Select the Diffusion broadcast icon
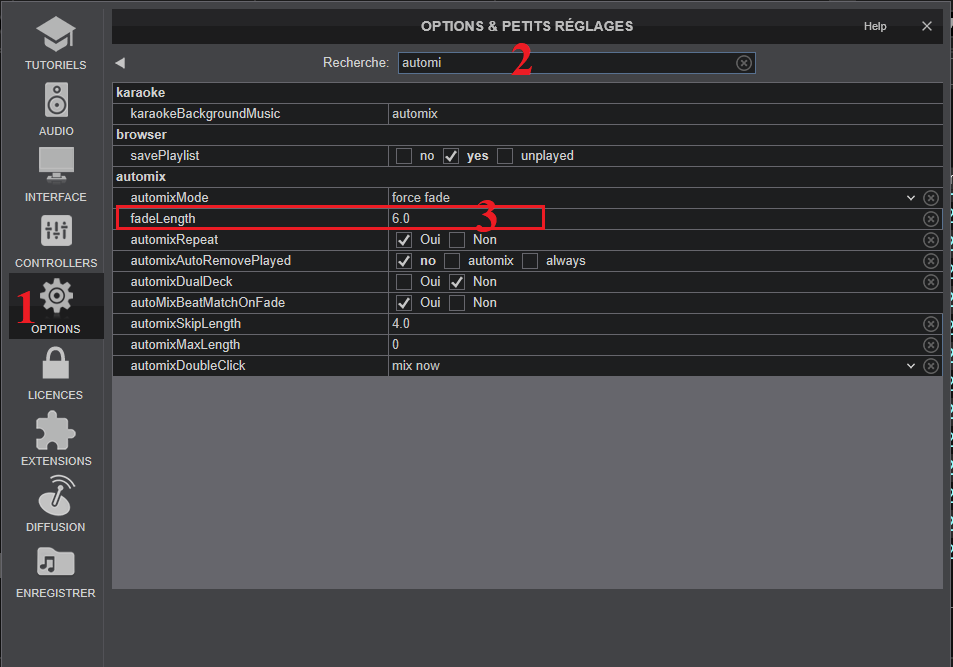This screenshot has height=667, width=953. point(56,496)
